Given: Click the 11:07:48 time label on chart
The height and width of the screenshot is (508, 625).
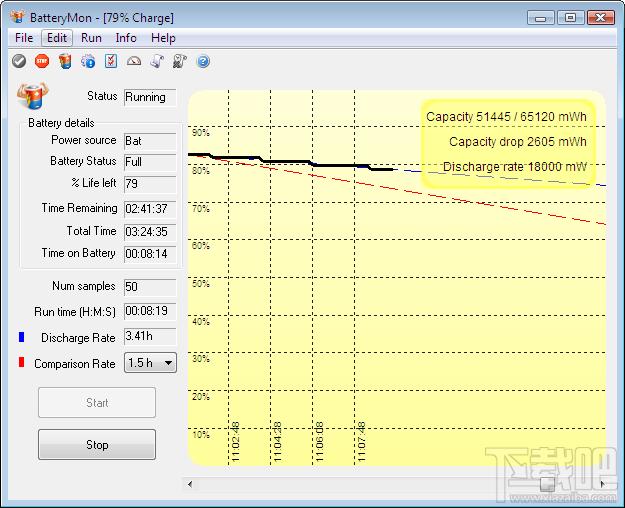Looking at the screenshot, I should tap(362, 441).
